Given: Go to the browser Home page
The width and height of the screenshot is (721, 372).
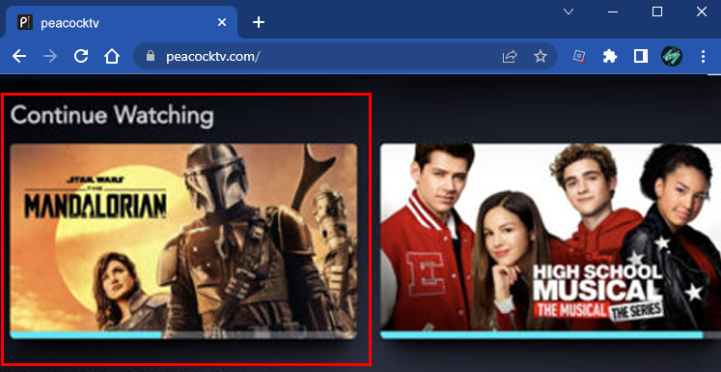Looking at the screenshot, I should (112, 57).
